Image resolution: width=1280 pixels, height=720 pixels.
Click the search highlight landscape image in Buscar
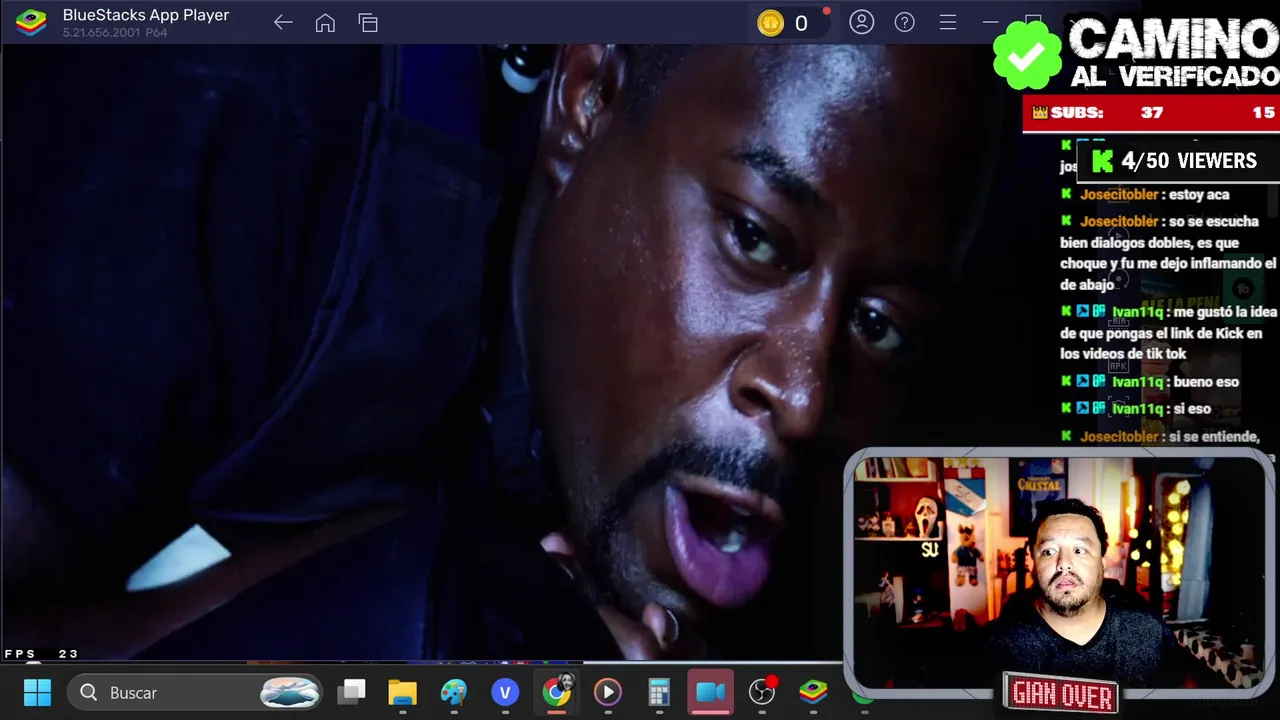click(290, 692)
